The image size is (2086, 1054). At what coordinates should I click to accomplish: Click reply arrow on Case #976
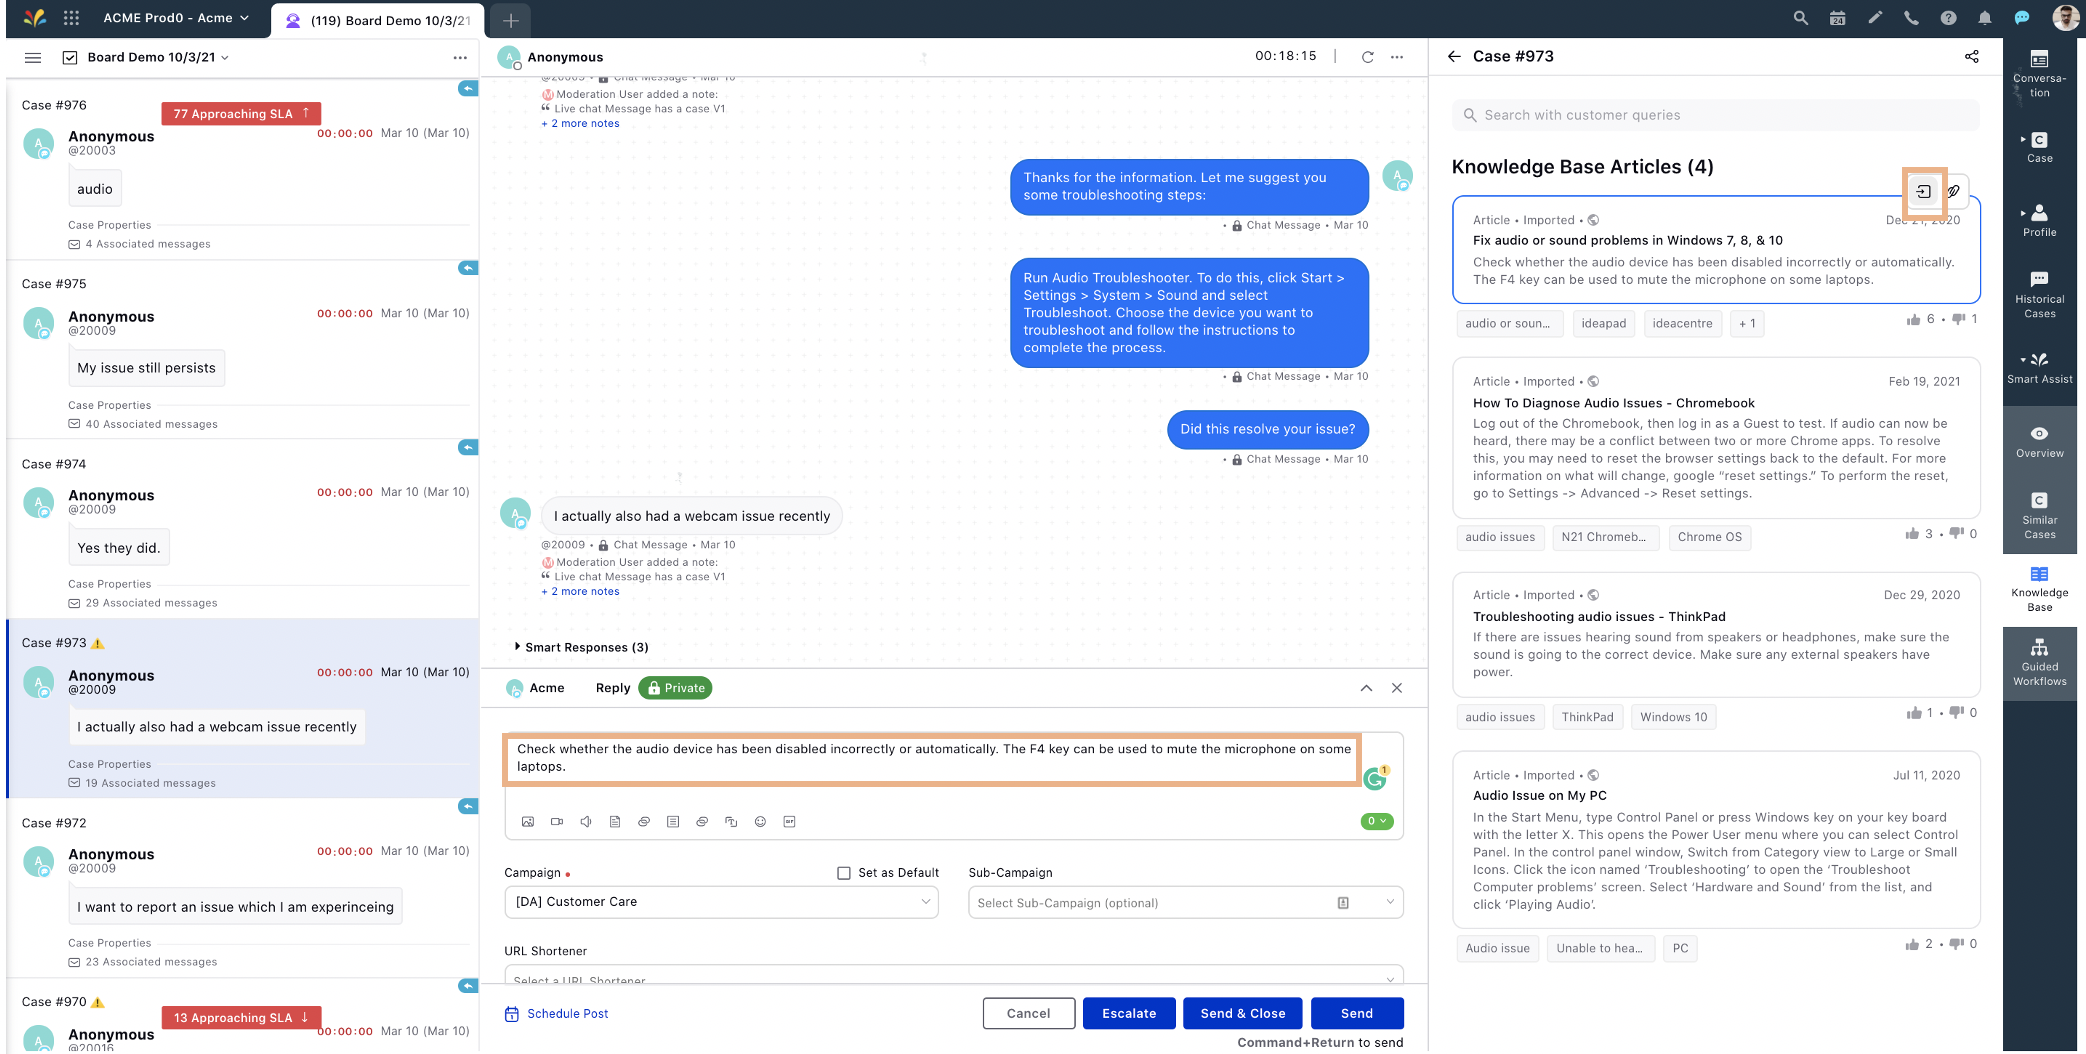coord(468,89)
